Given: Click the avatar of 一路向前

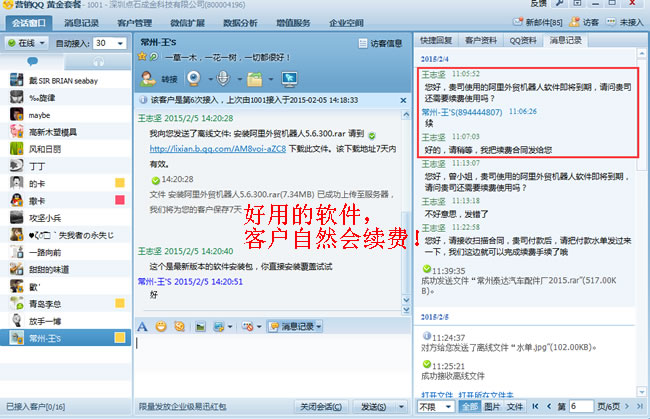Looking at the screenshot, I should 17,252.
